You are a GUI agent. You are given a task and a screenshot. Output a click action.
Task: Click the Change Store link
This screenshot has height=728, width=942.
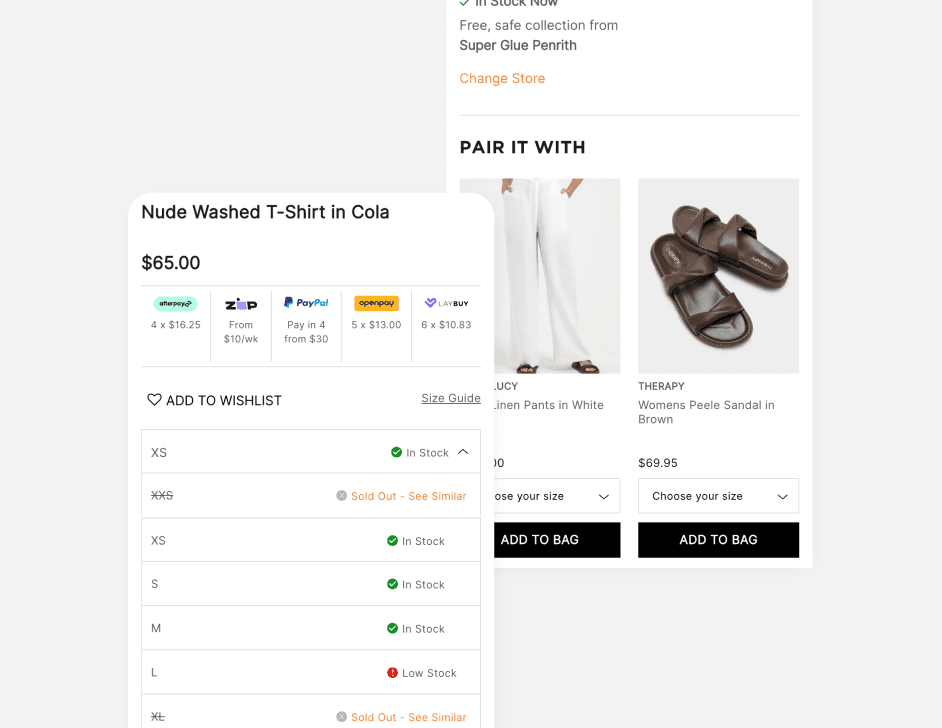(502, 79)
